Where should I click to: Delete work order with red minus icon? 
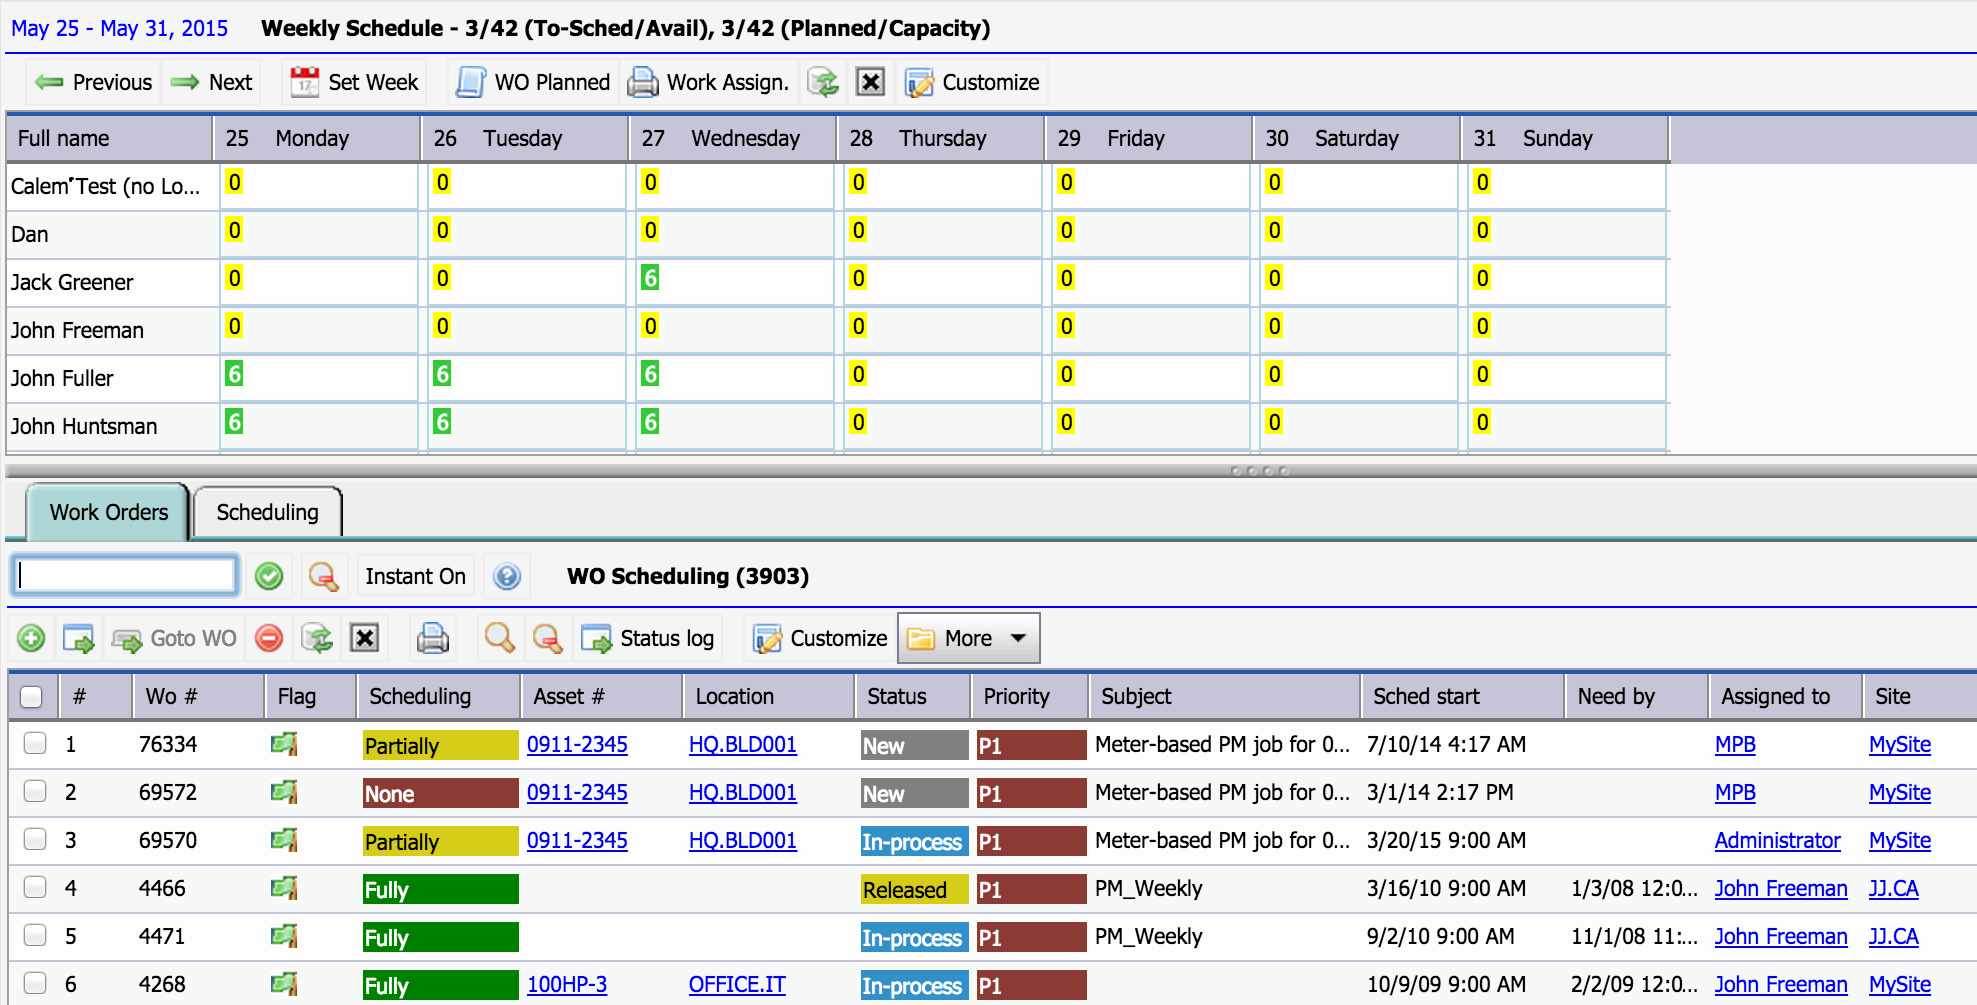[x=269, y=638]
